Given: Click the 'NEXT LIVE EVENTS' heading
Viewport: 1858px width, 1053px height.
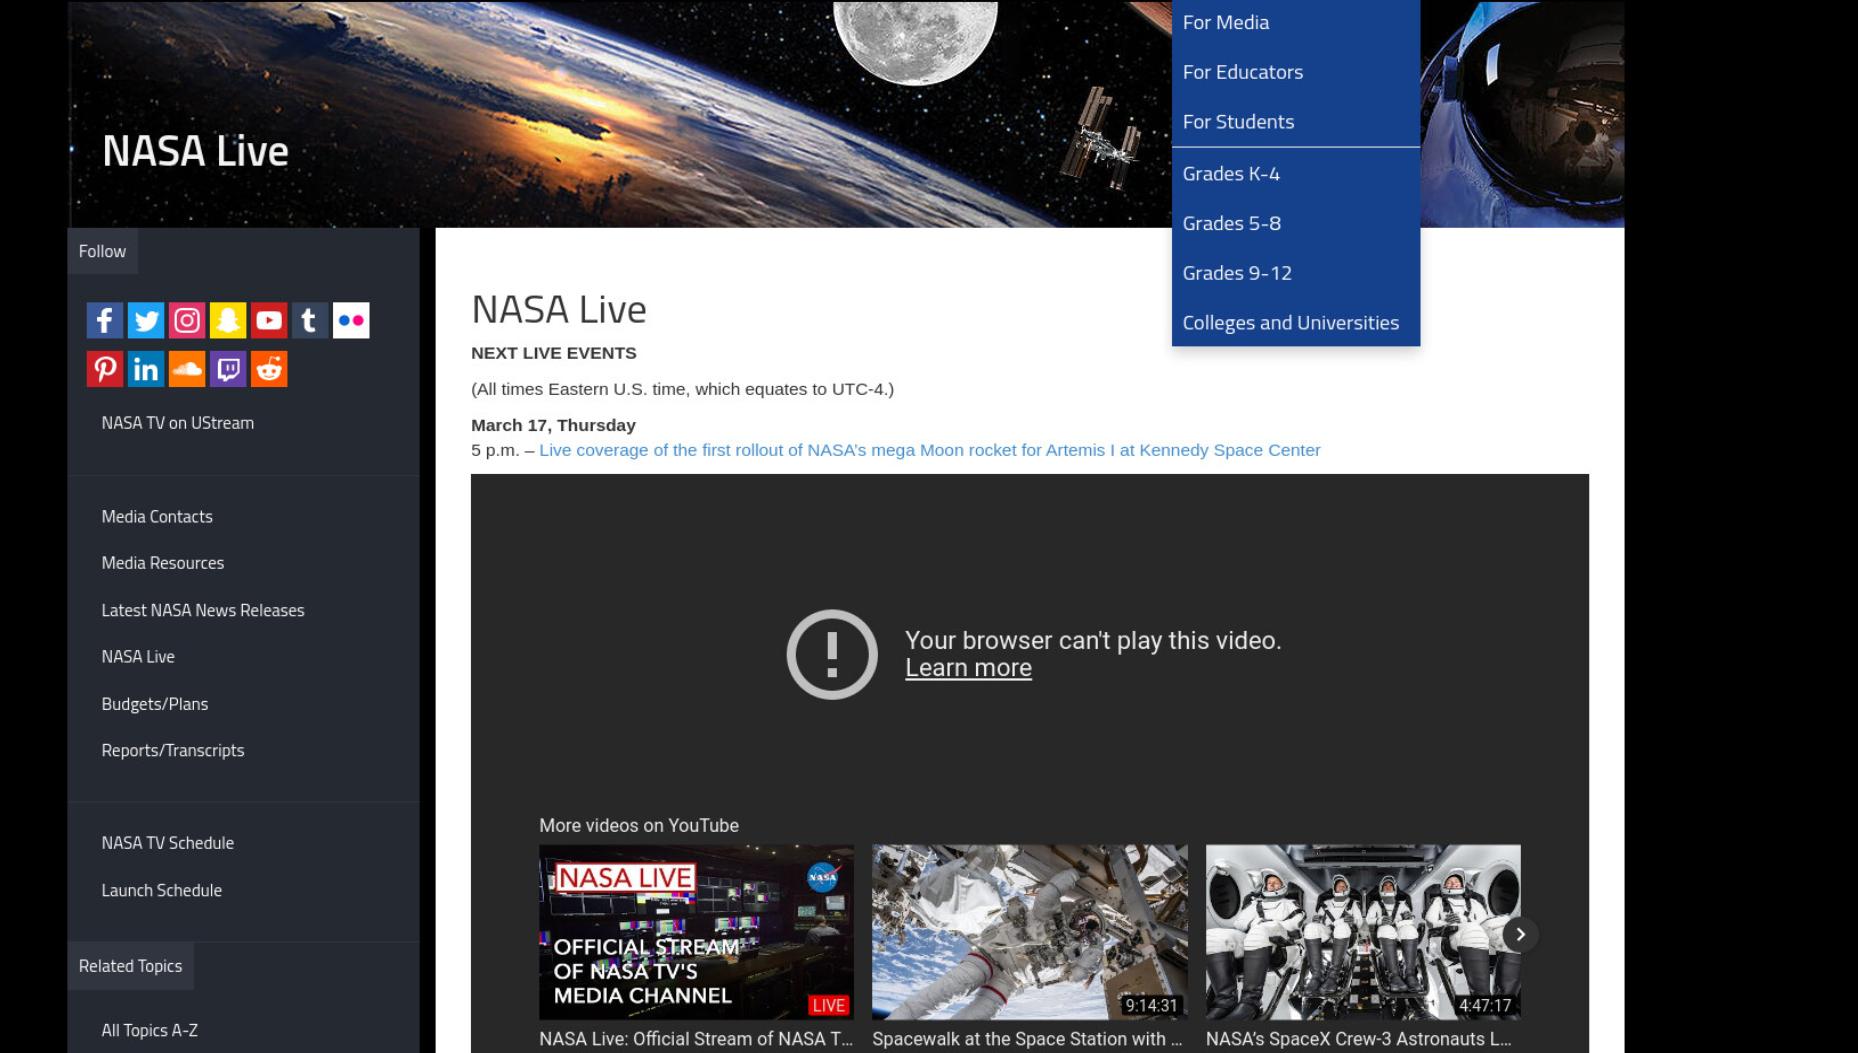Looking at the screenshot, I should [554, 353].
